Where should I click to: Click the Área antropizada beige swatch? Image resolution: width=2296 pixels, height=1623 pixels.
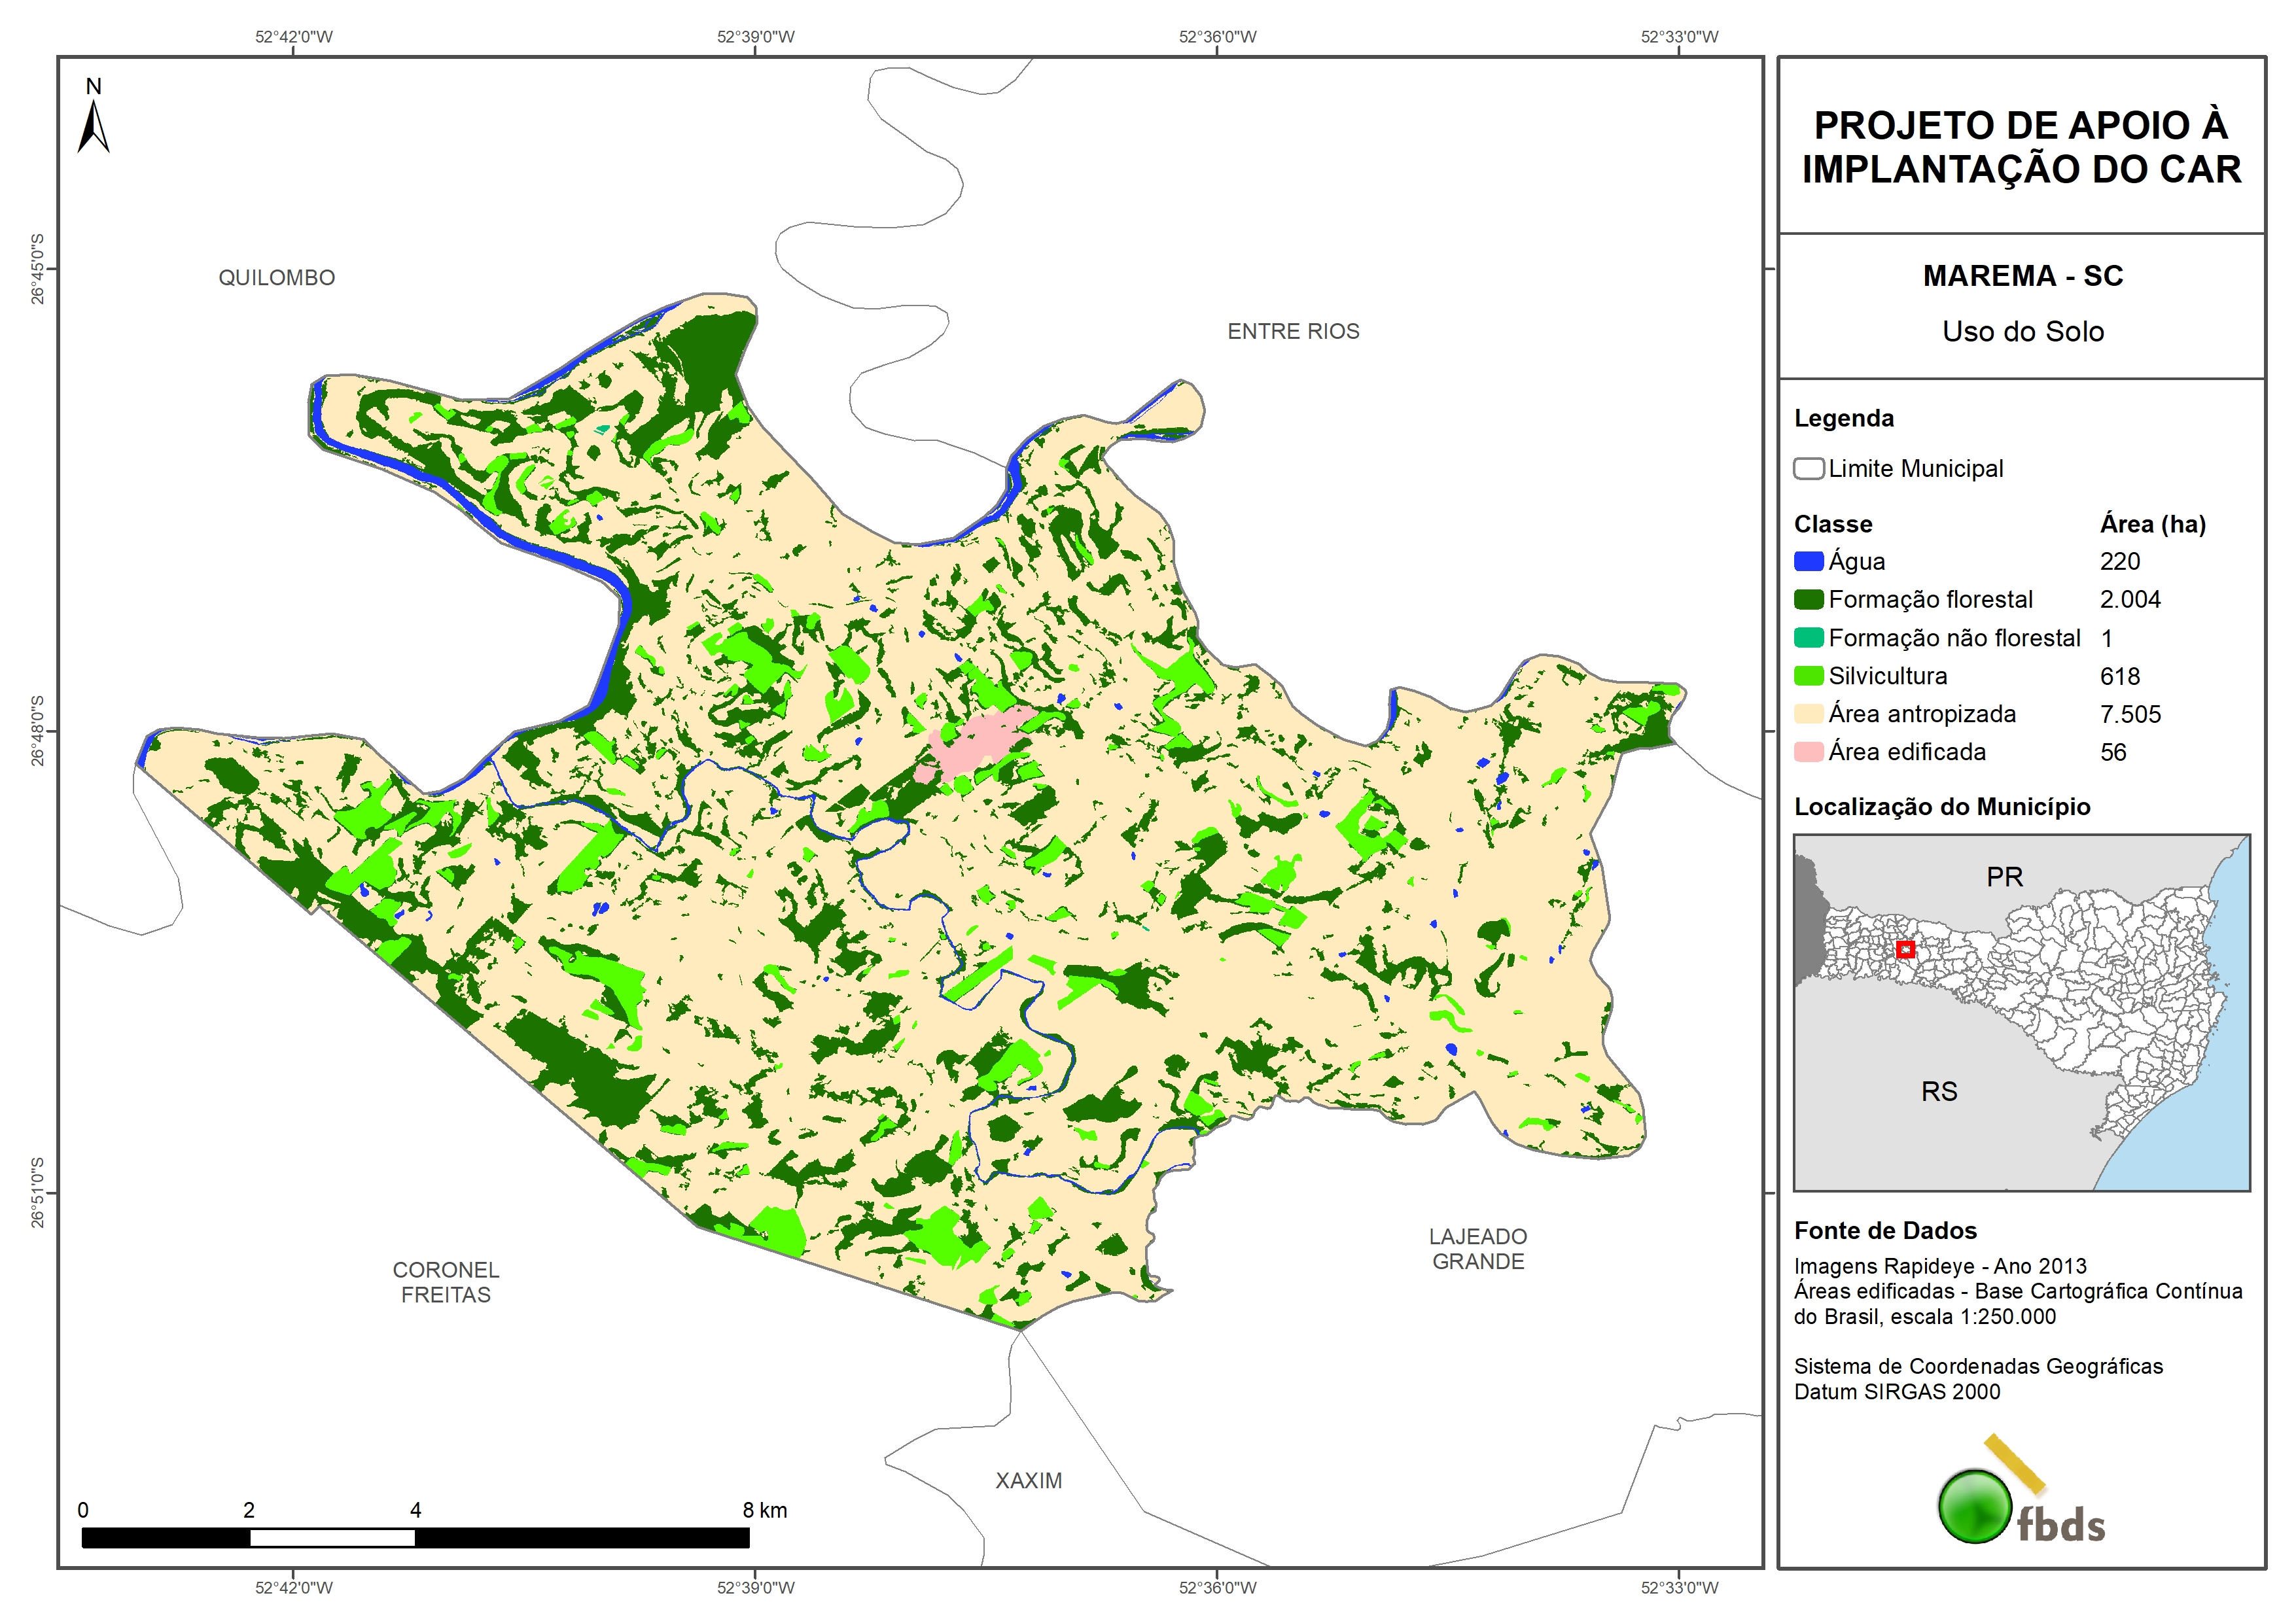coord(1808,714)
